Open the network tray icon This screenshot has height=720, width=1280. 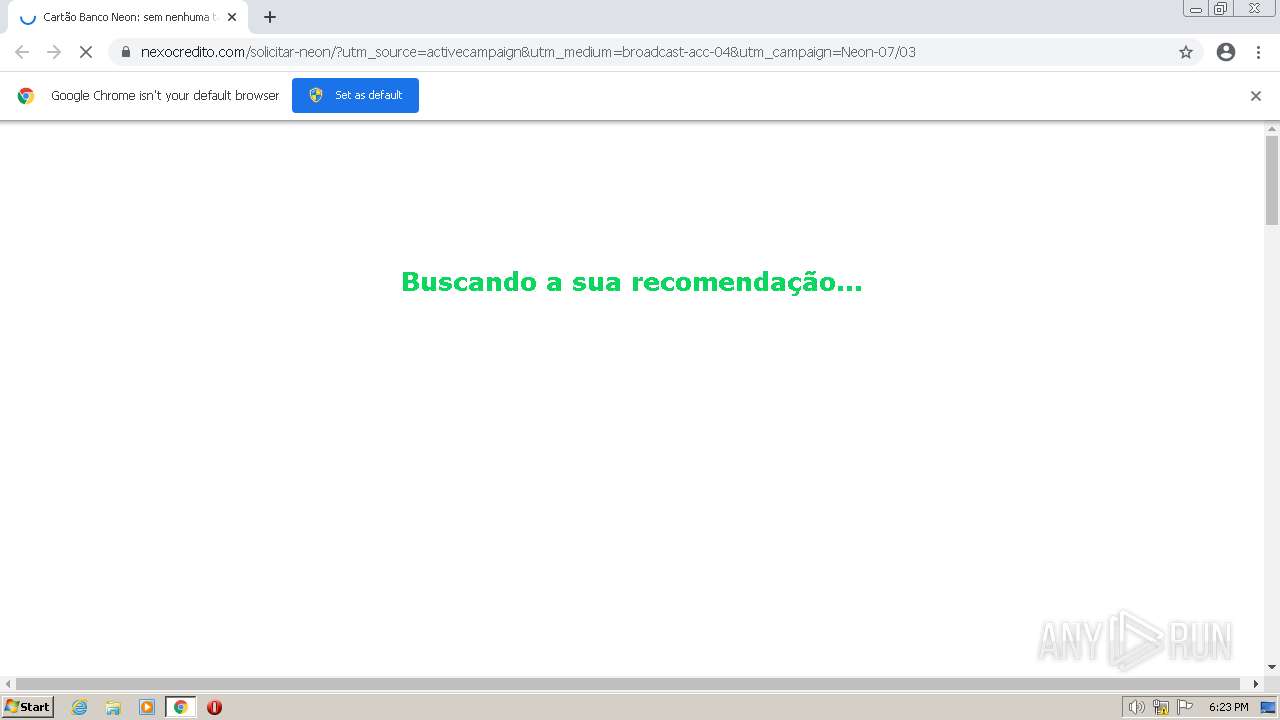click(x=1161, y=707)
